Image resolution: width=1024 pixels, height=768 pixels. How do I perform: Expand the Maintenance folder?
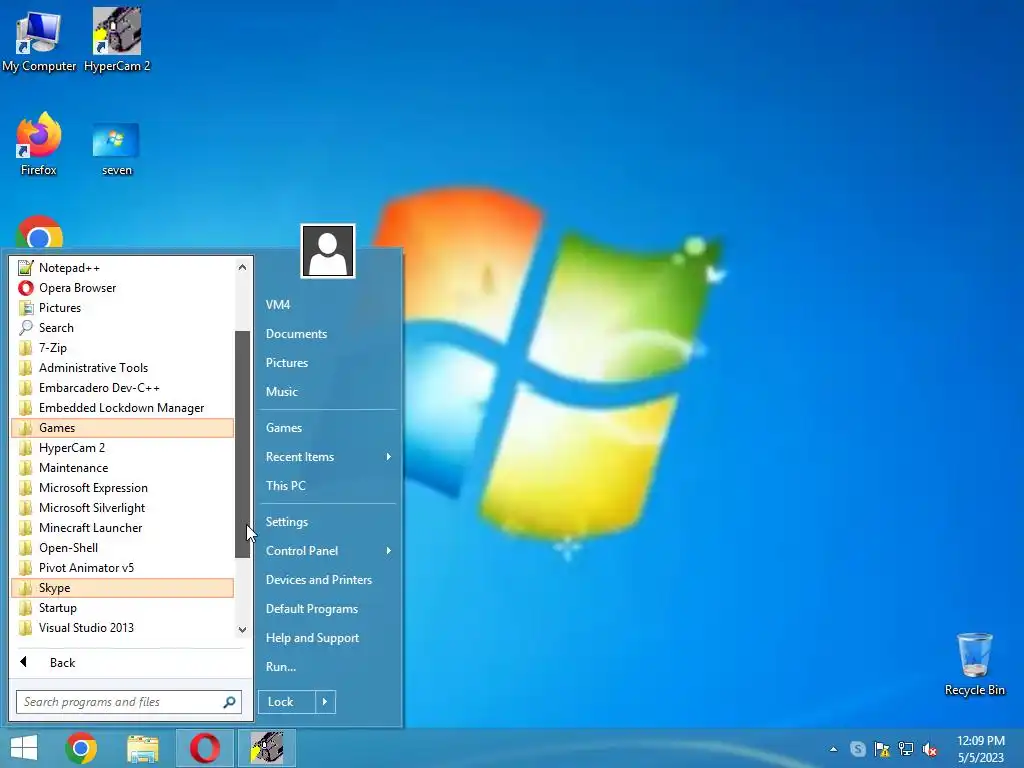pos(123,468)
